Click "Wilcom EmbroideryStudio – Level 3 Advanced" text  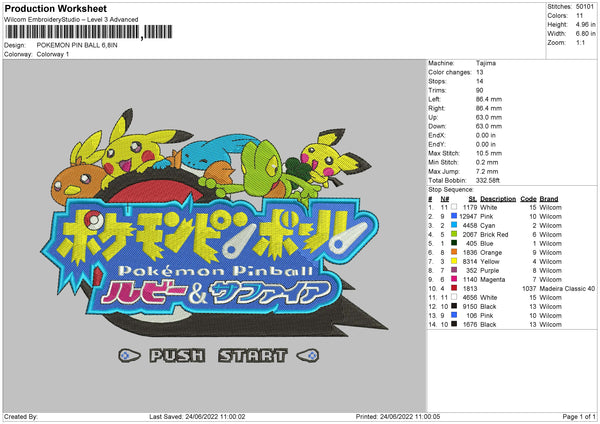(x=71, y=20)
